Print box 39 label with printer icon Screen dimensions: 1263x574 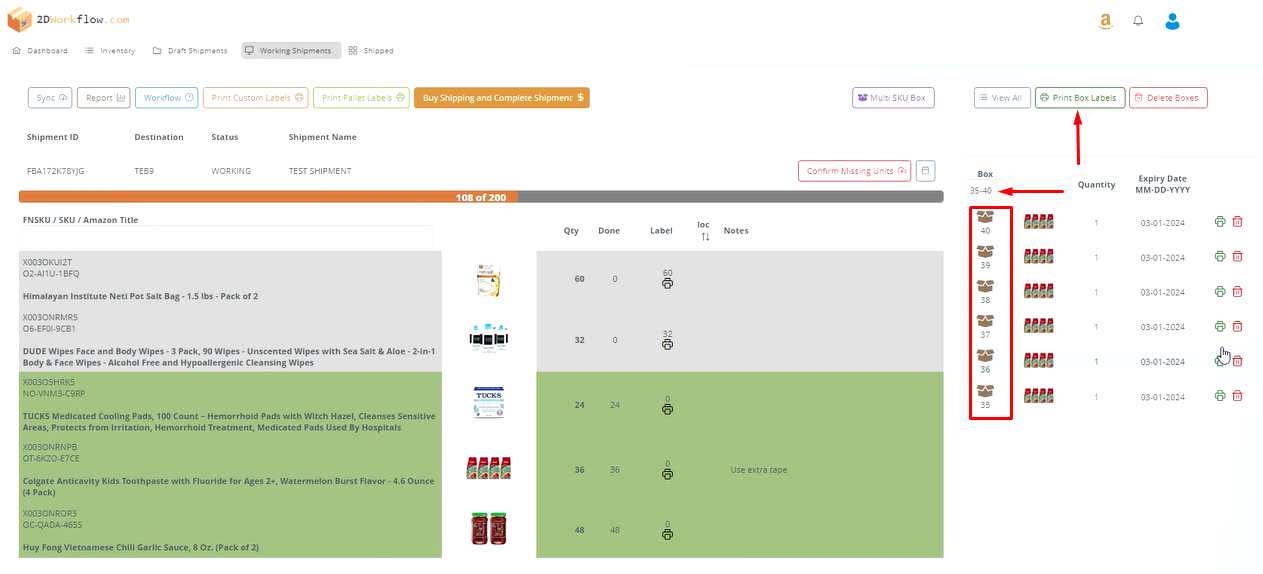[x=1220, y=257]
